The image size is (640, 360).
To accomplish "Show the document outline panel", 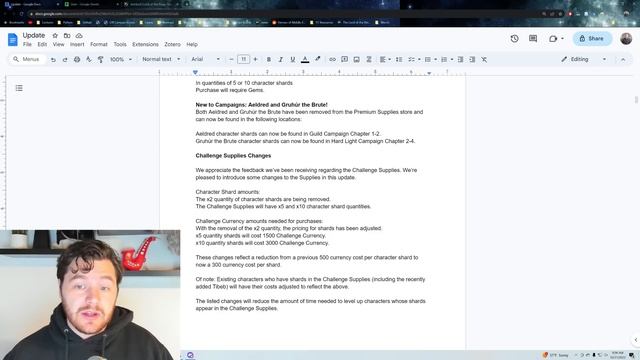I will click(x=19, y=88).
